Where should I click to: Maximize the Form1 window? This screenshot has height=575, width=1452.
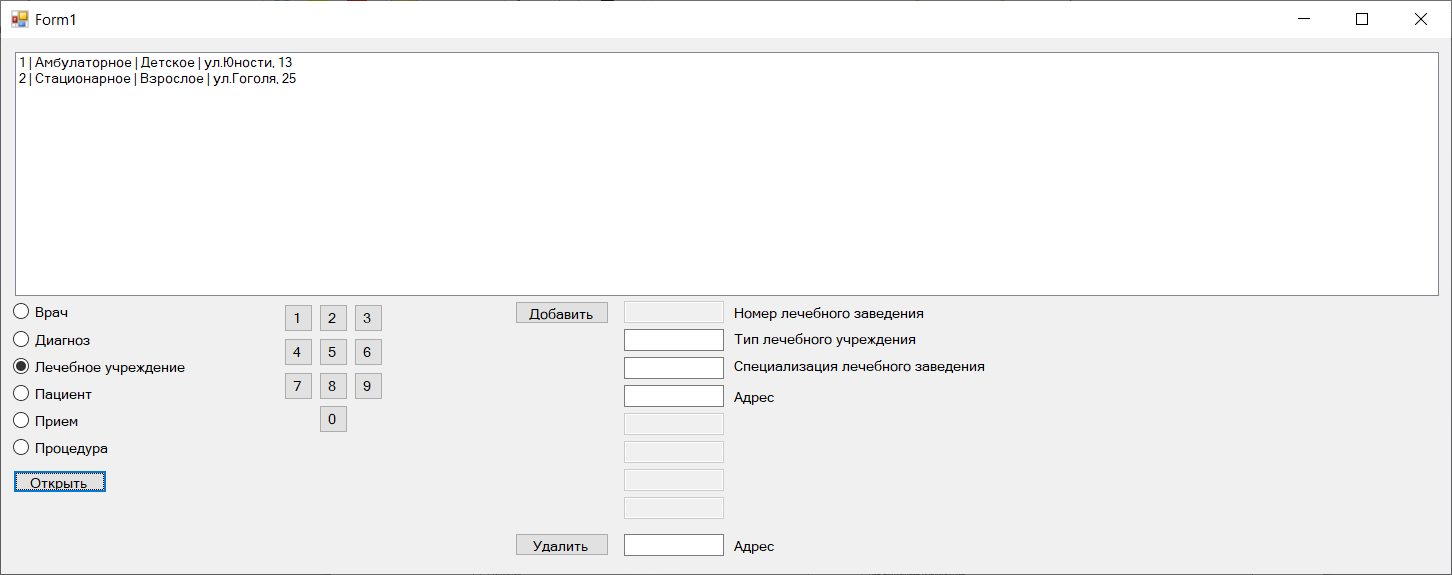pyautogui.click(x=1362, y=19)
